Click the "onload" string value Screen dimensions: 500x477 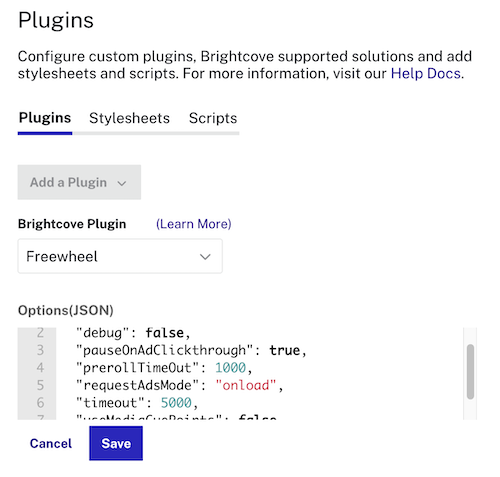(x=246, y=385)
